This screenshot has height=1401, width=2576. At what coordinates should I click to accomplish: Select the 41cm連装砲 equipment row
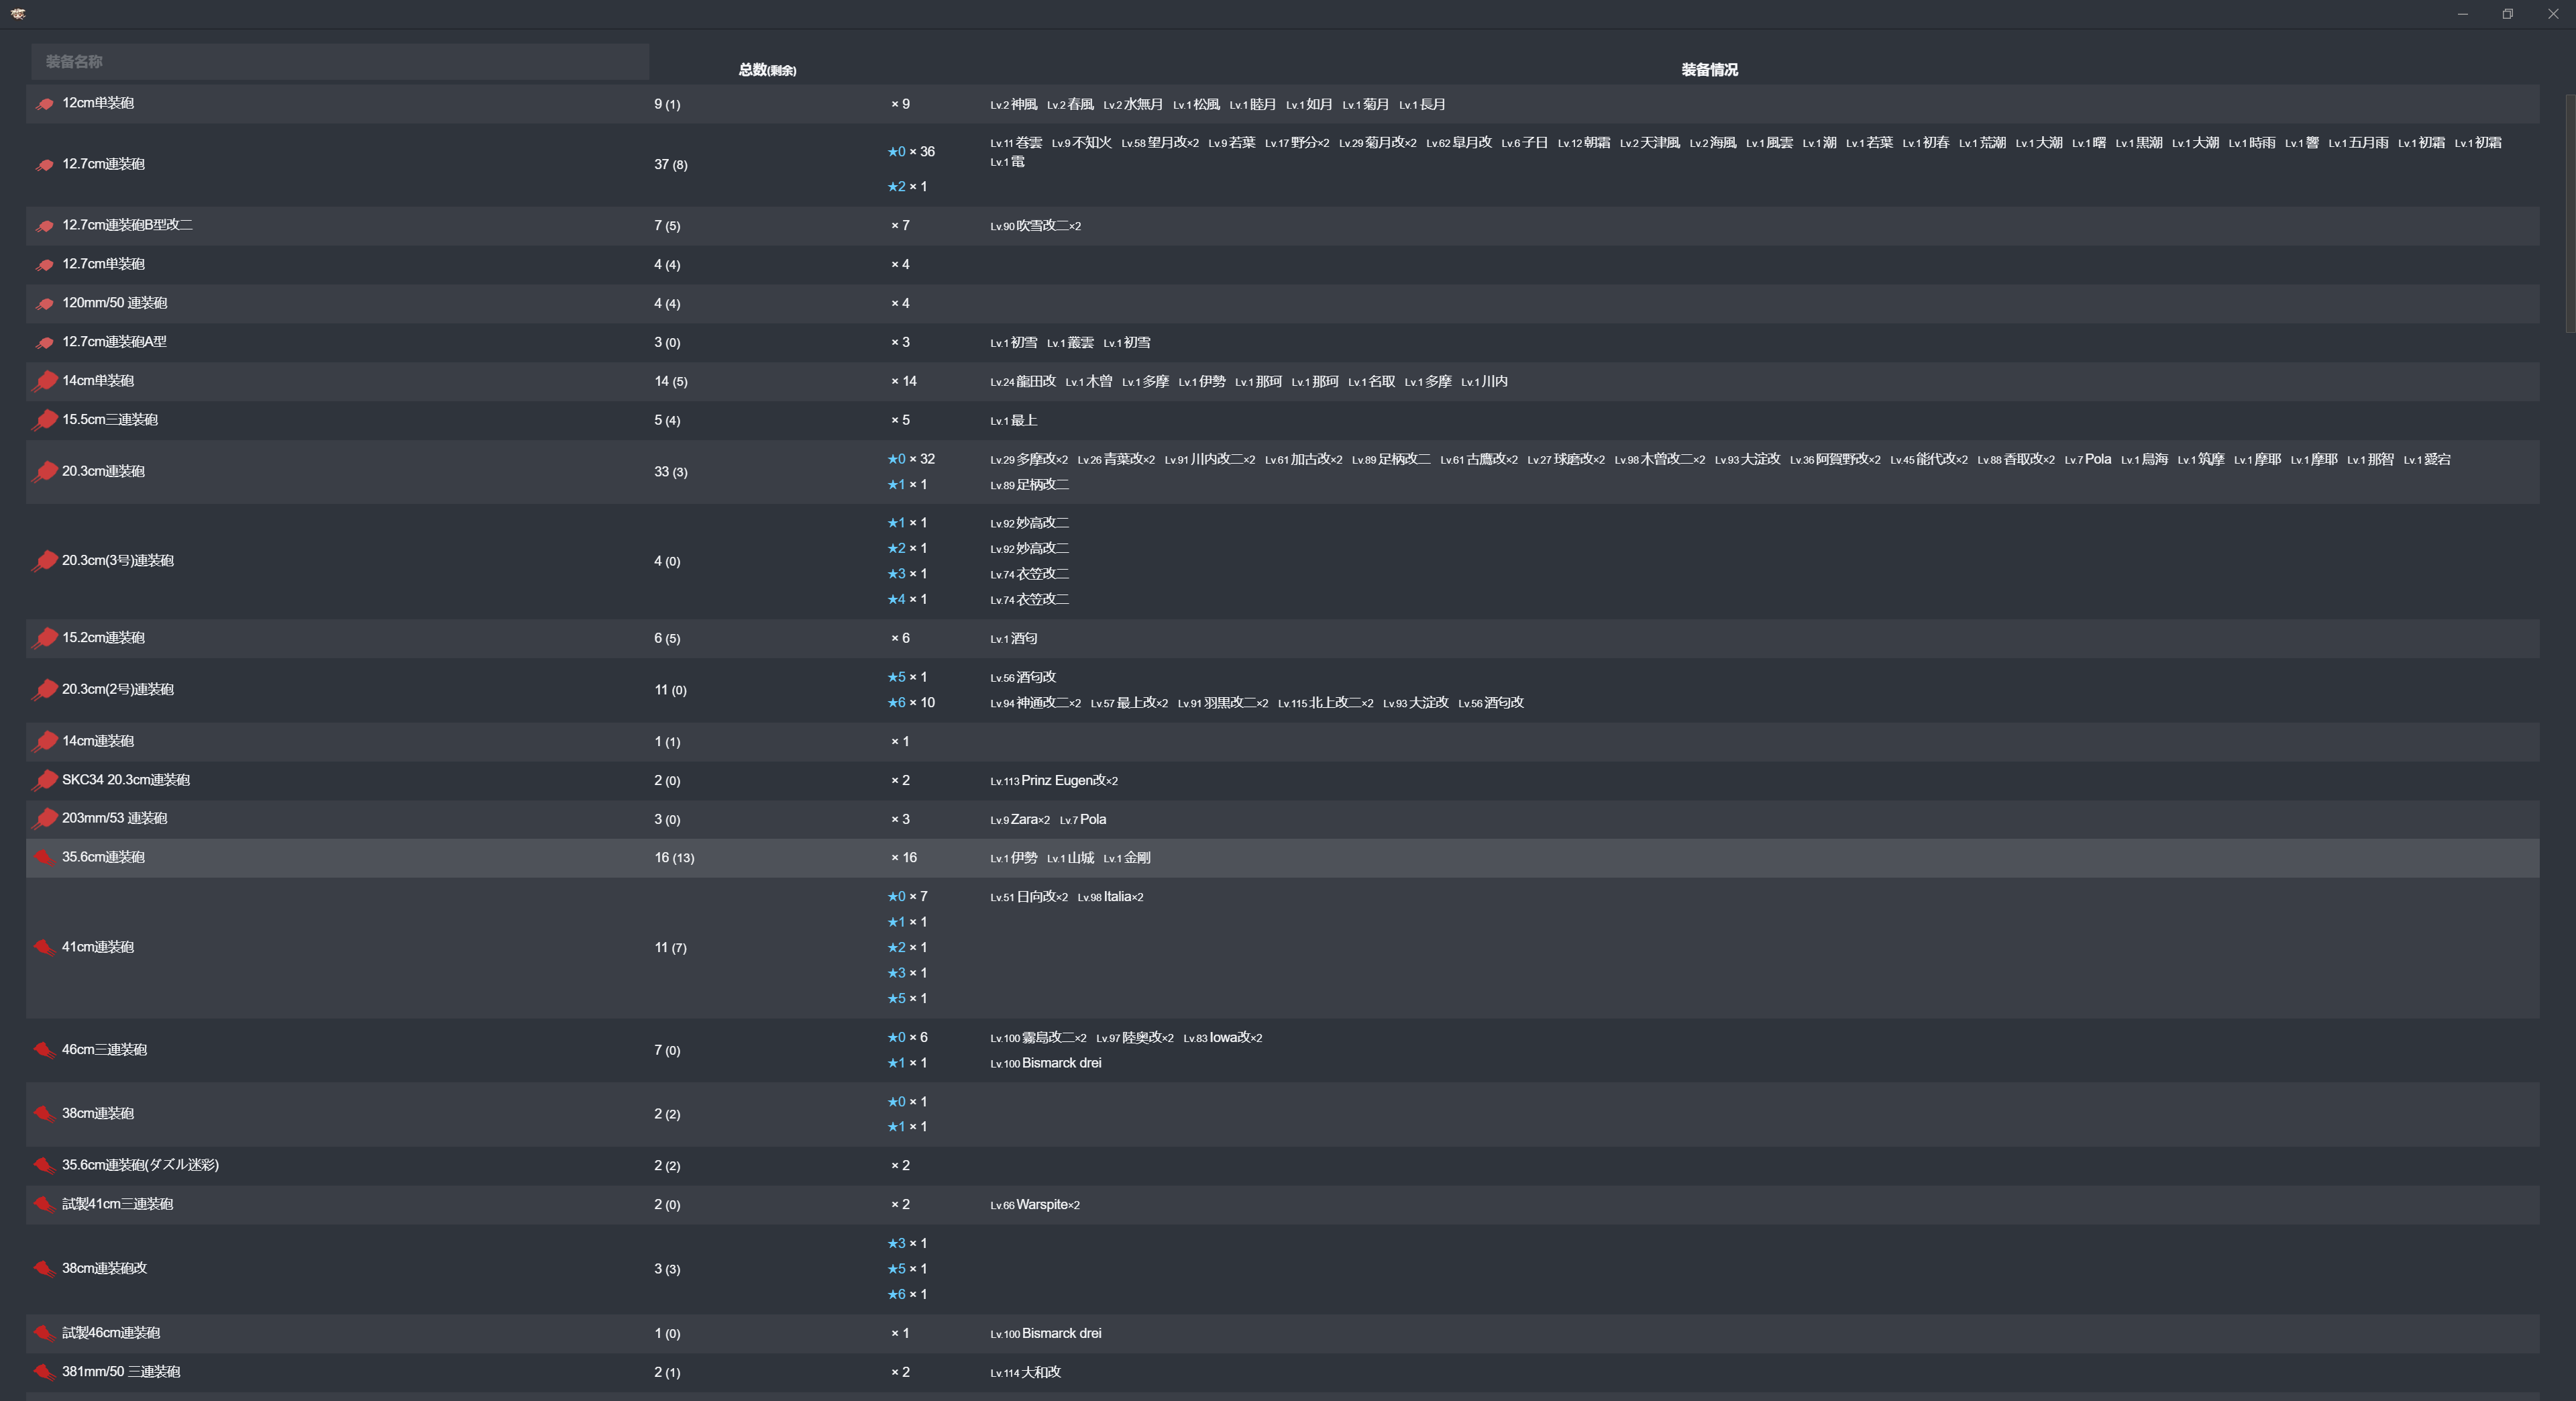click(98, 947)
